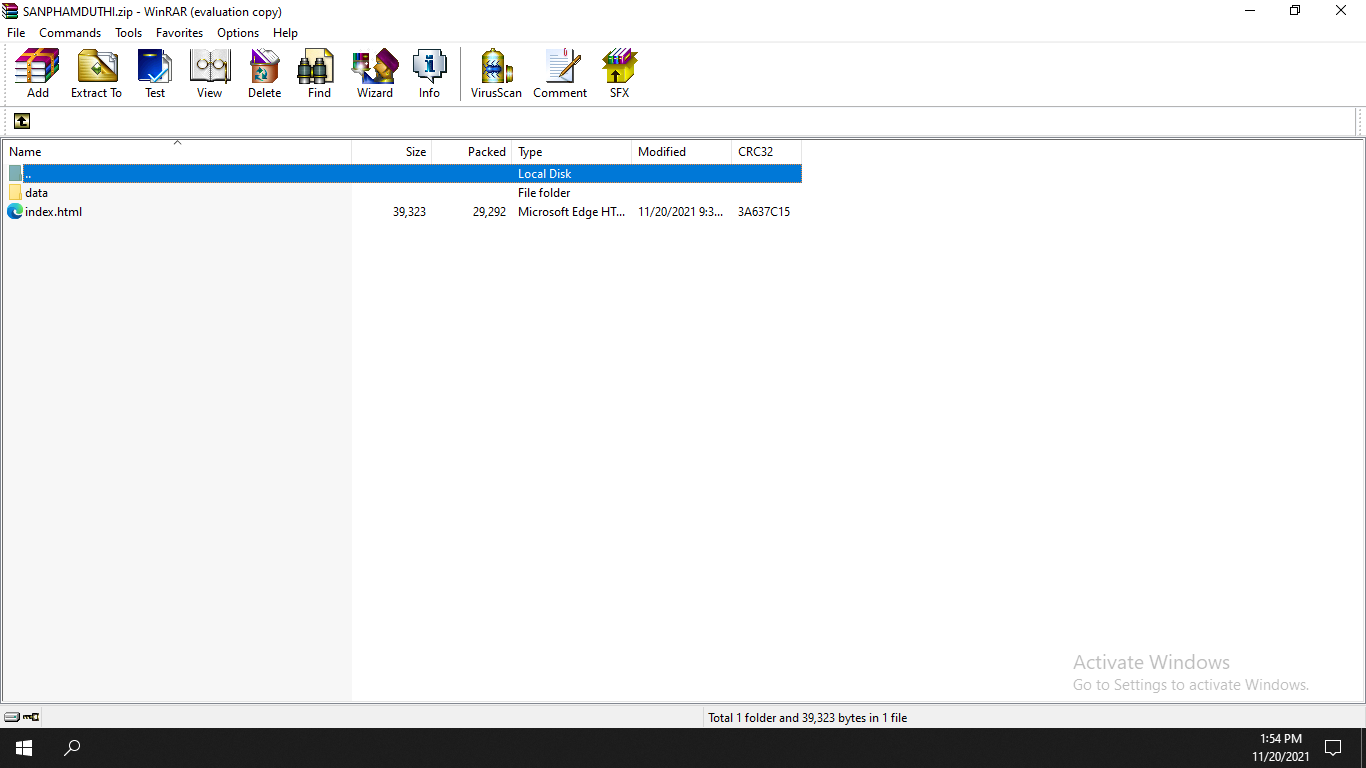1366x768 pixels.
Task: Expand the Favorites menu
Action: tap(179, 33)
